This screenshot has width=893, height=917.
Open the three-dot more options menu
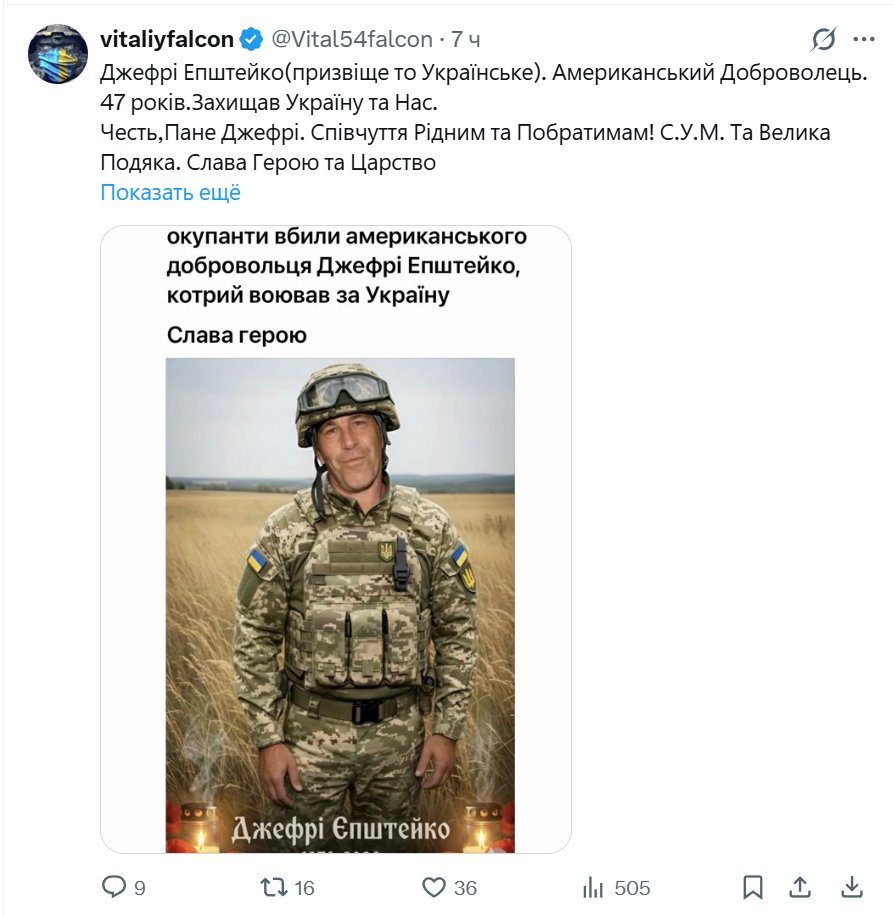click(x=864, y=40)
